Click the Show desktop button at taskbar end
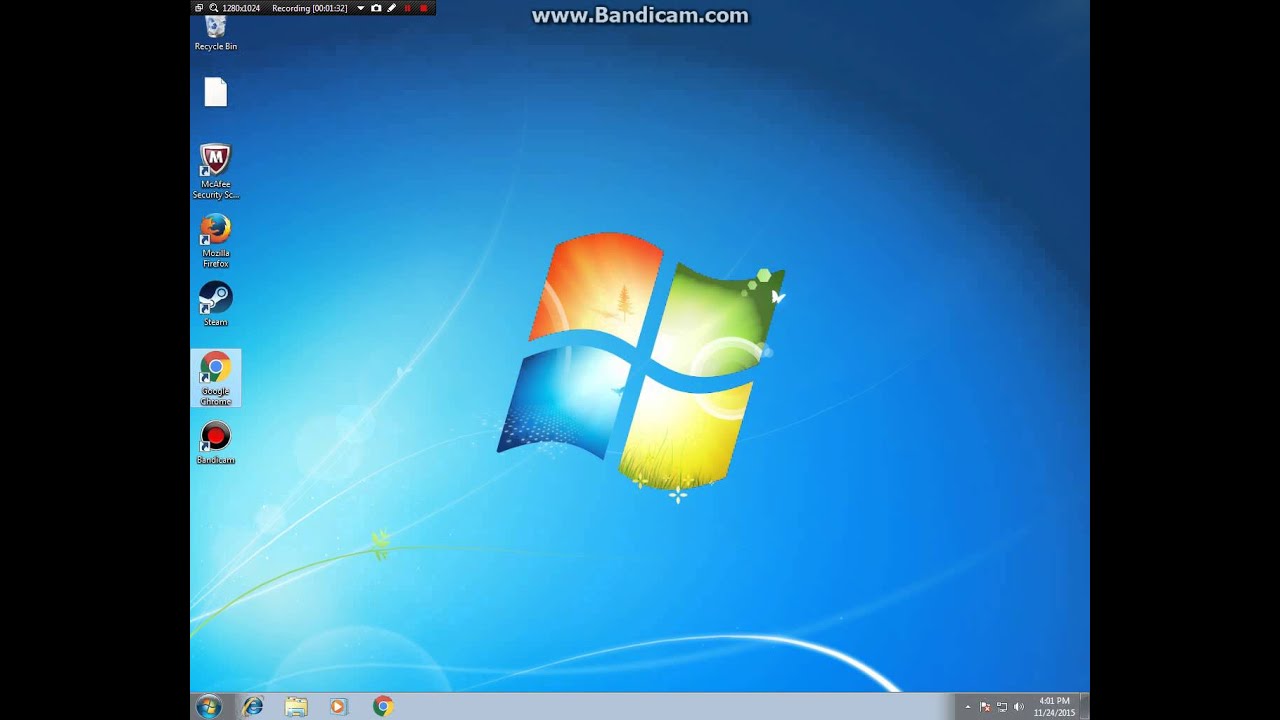The width and height of the screenshot is (1280, 720). pyautogui.click(x=1085, y=706)
